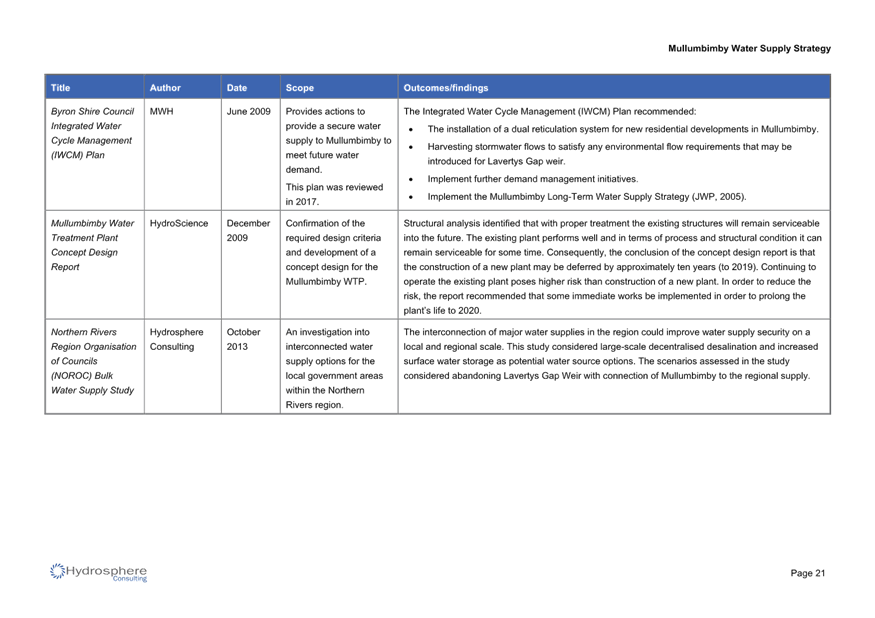
Task: Click findings paragraph starting 'Structural analysis identified'
Action: click(x=613, y=267)
